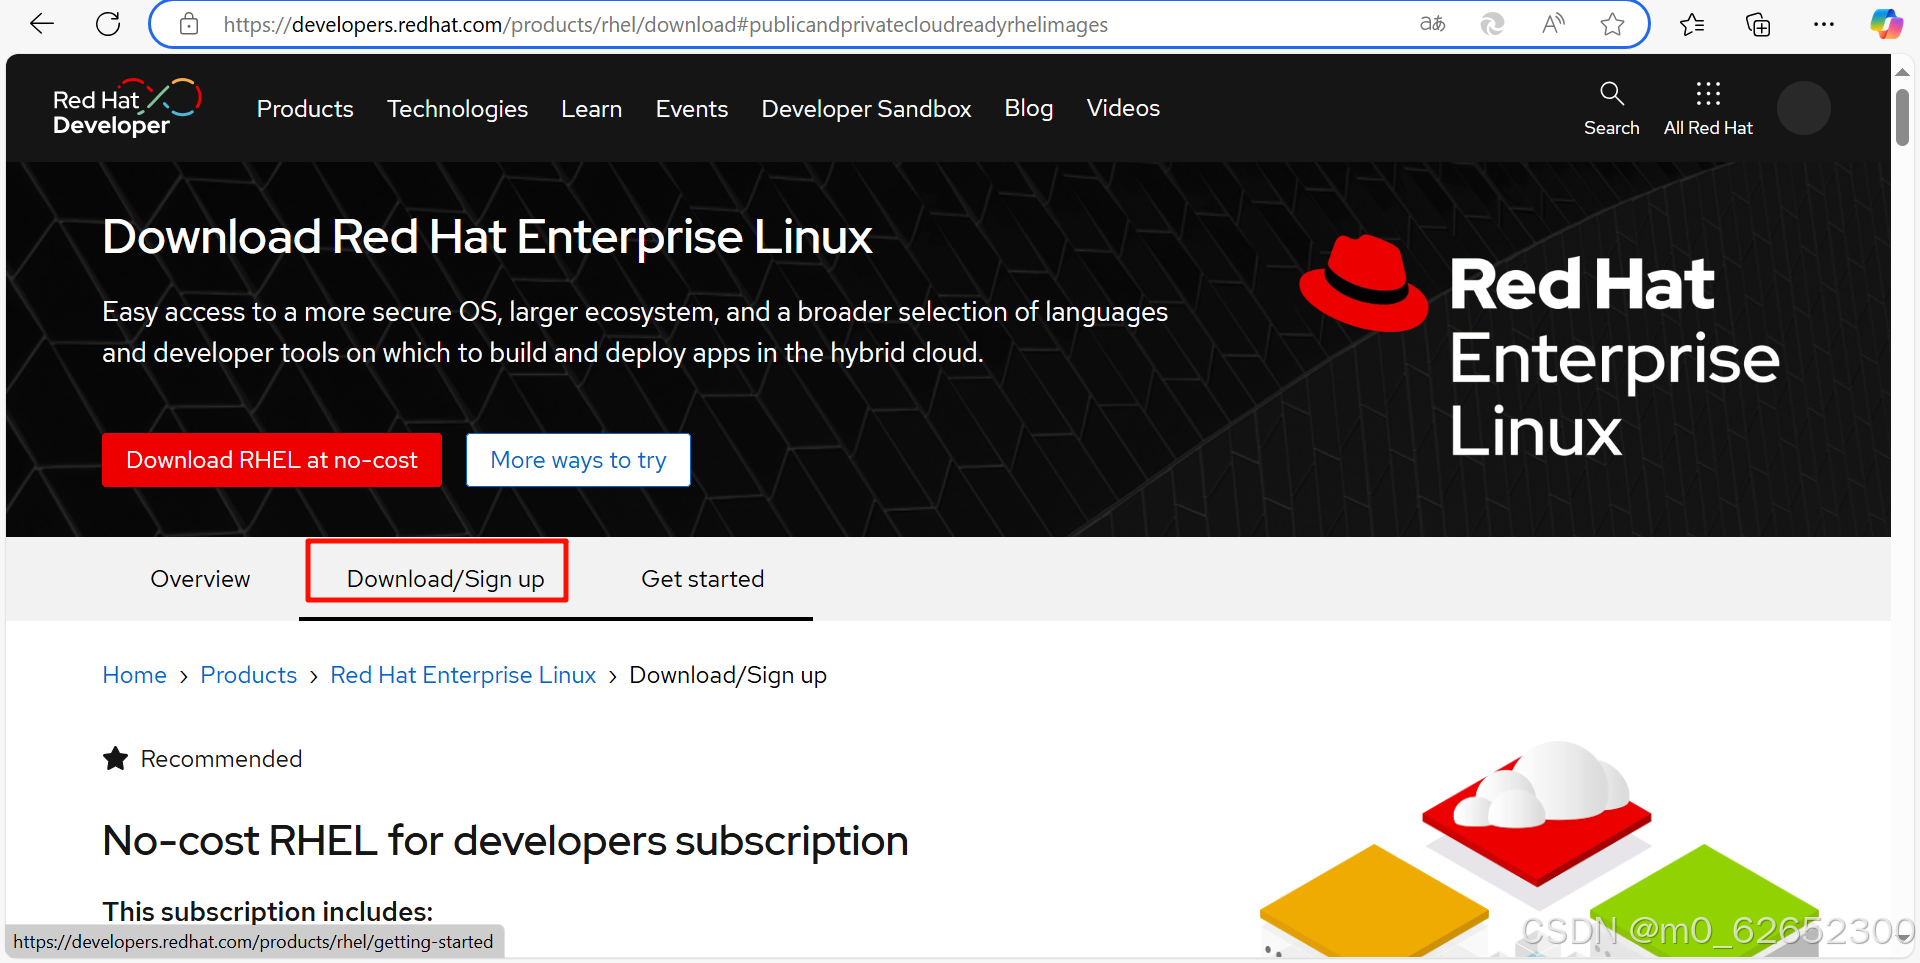Reload the page with refresh icon
Viewport: 1920px width, 963px height.
click(x=108, y=24)
